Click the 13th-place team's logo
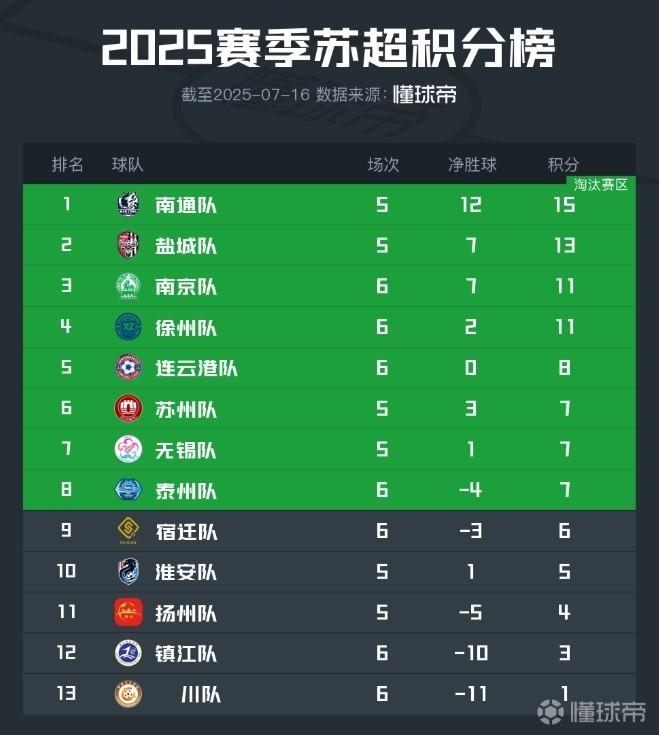 (x=129, y=694)
